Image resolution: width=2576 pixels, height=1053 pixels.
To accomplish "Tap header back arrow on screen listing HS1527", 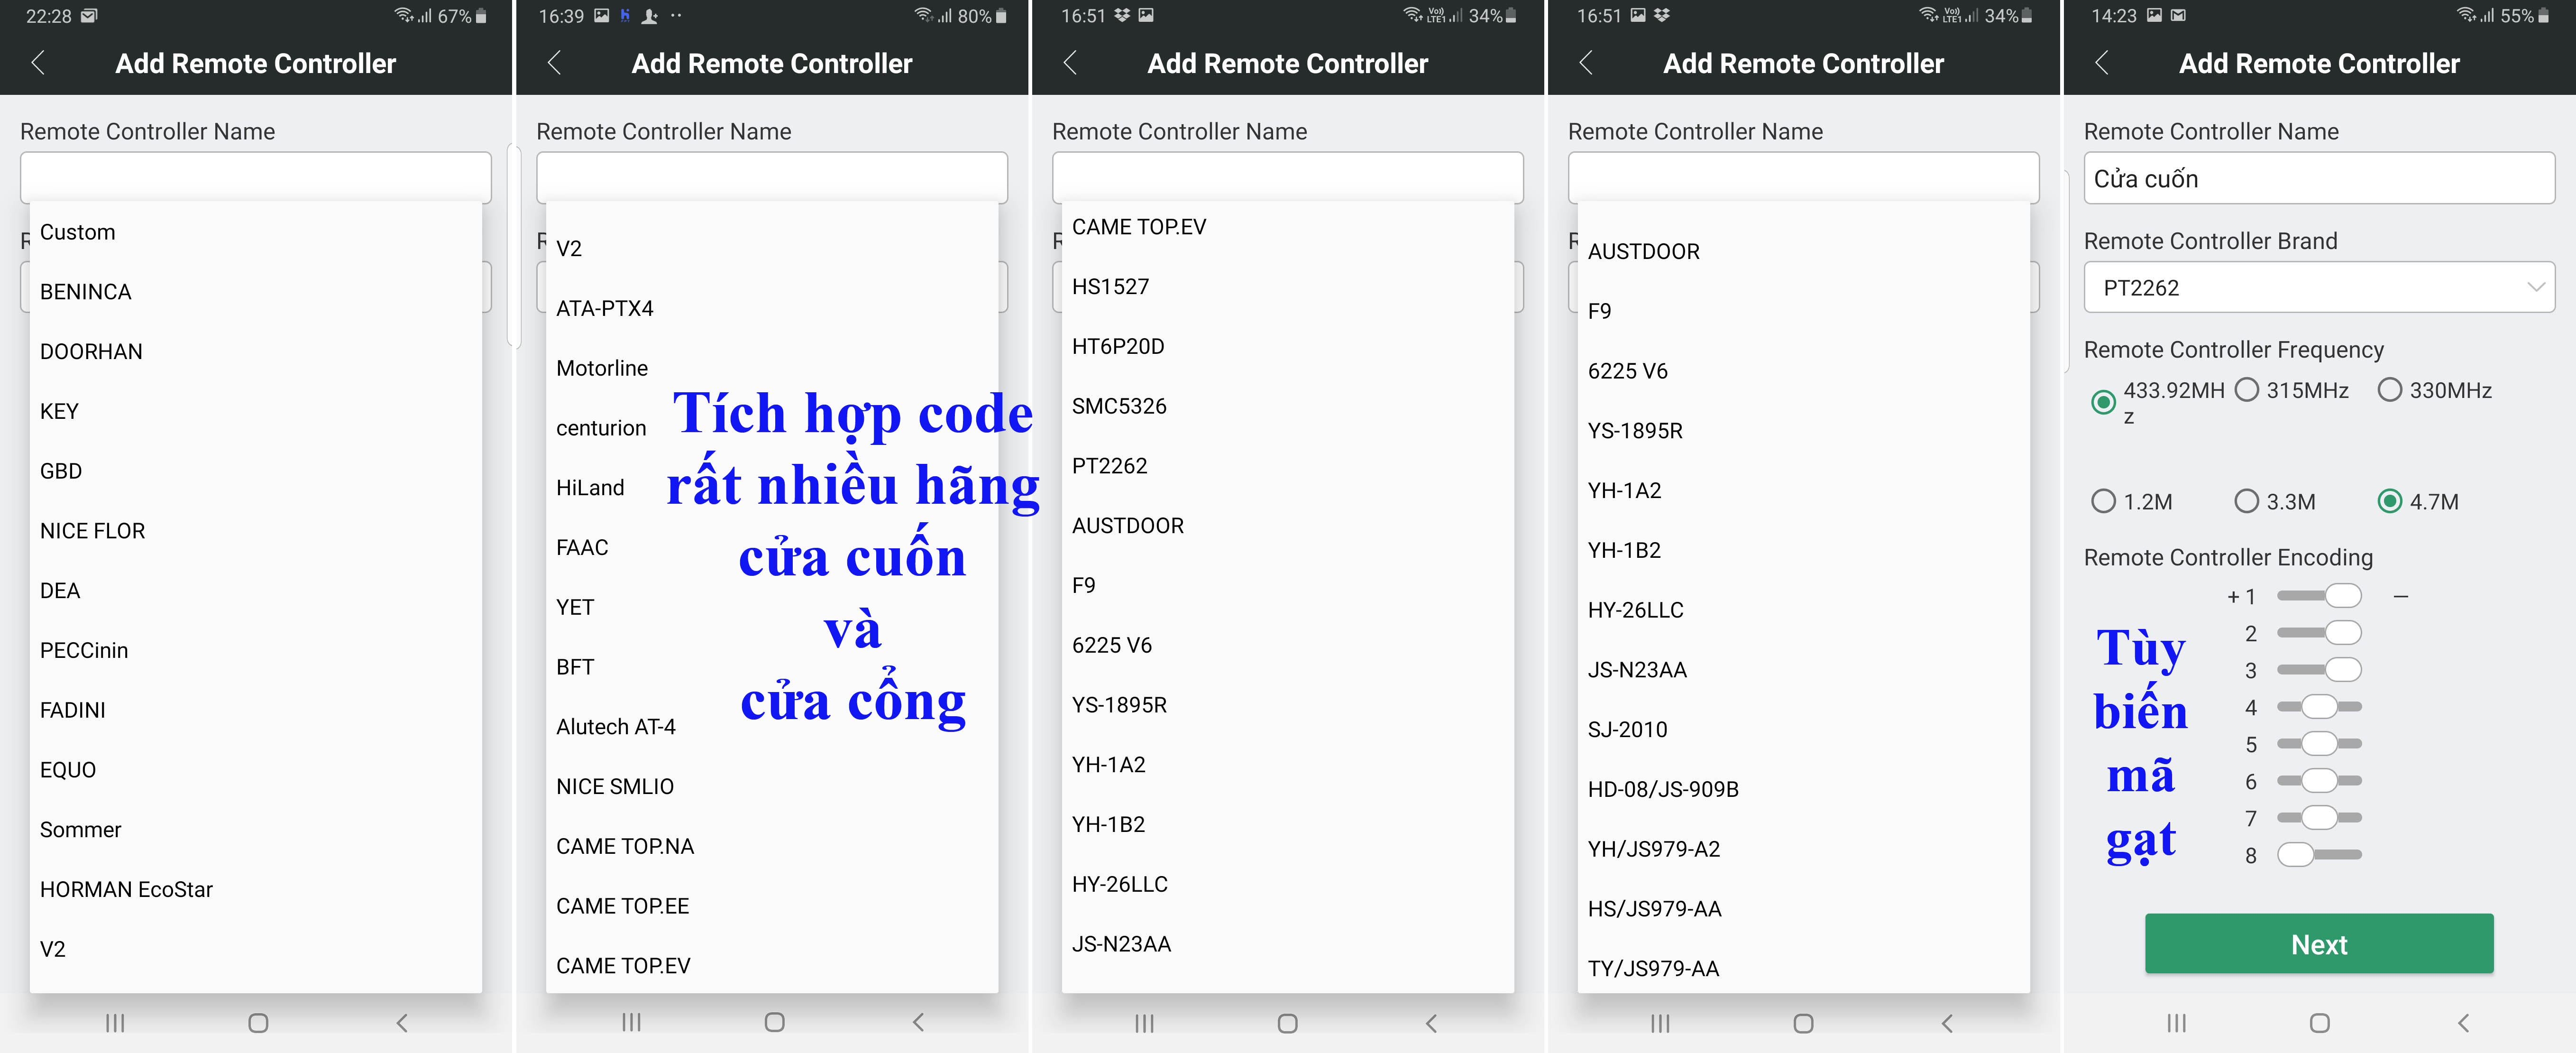I will click(x=1070, y=63).
